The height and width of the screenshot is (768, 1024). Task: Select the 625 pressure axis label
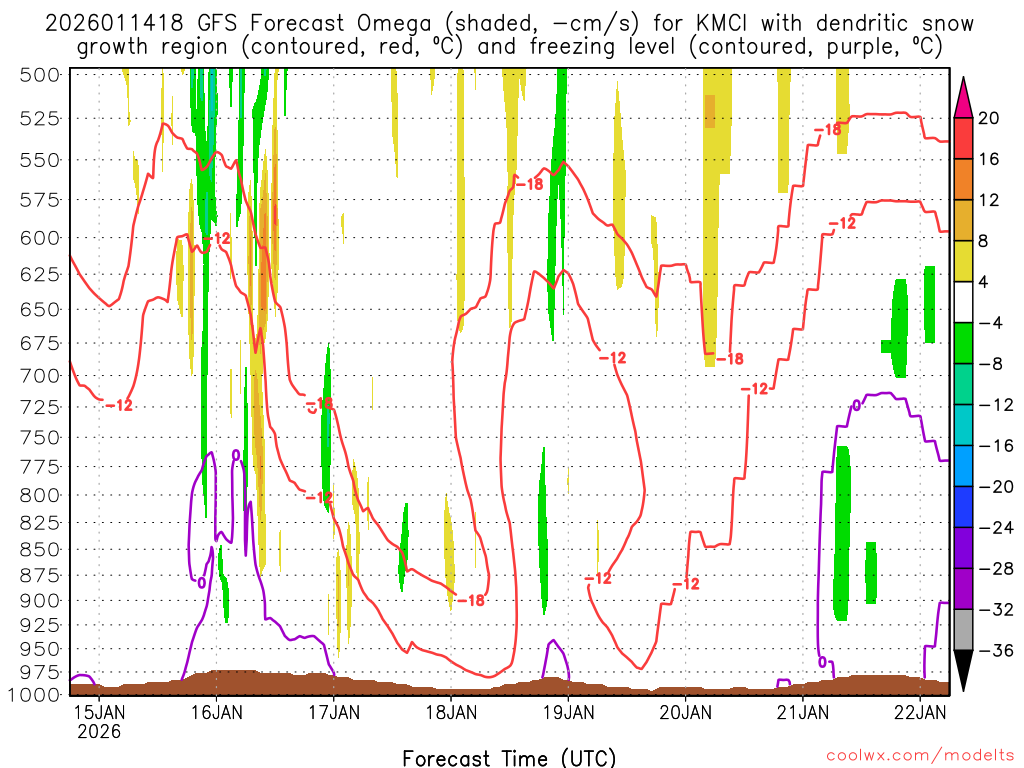(40, 274)
